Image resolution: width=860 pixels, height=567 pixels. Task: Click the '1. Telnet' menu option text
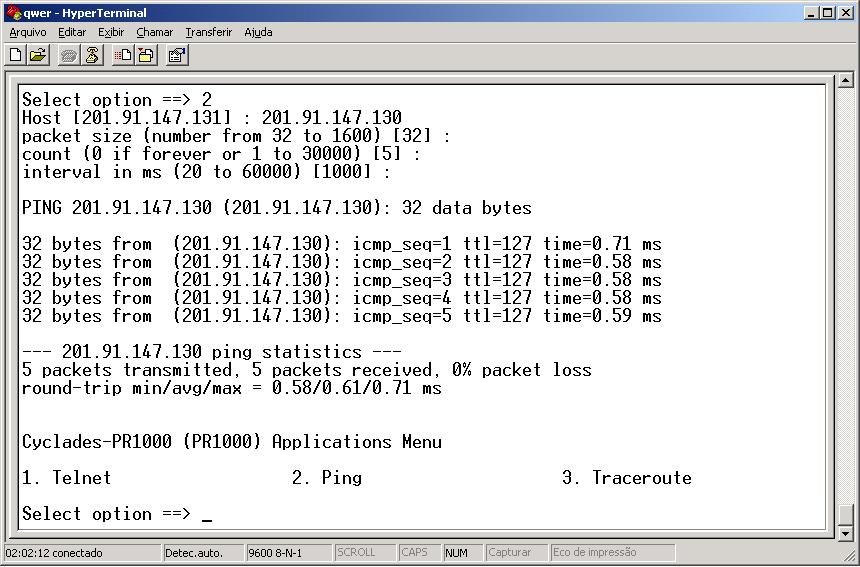coord(66,478)
